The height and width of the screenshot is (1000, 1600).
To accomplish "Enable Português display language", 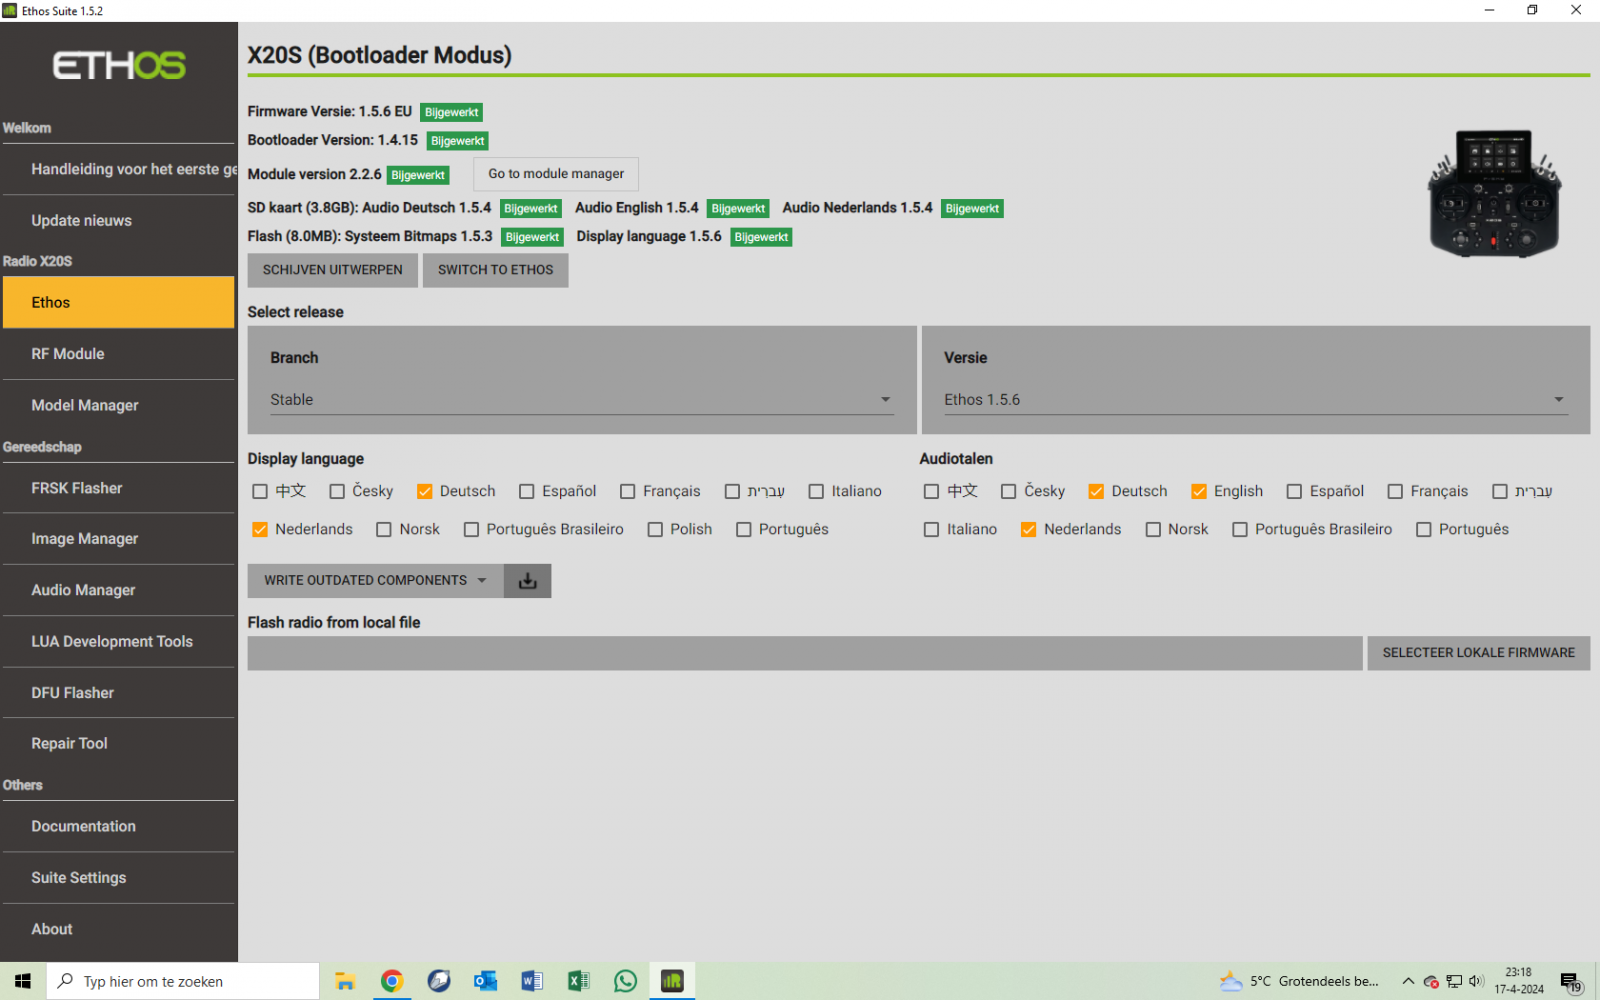I will coord(744,529).
